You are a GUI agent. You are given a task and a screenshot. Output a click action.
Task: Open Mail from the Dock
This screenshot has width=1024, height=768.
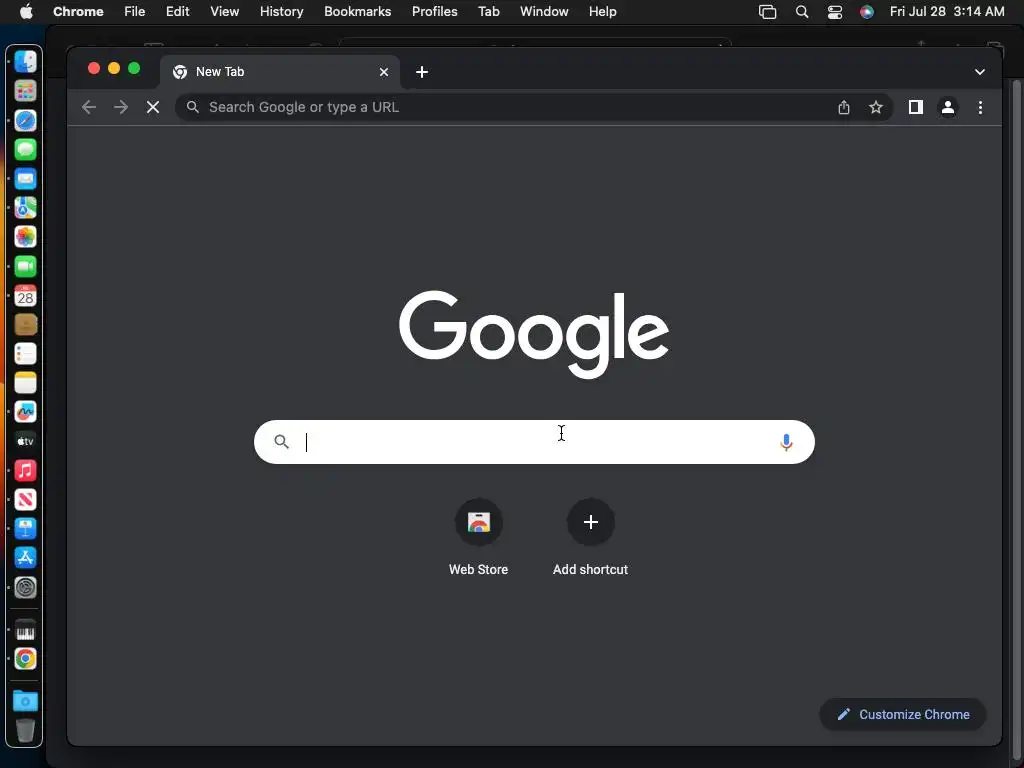point(25,178)
